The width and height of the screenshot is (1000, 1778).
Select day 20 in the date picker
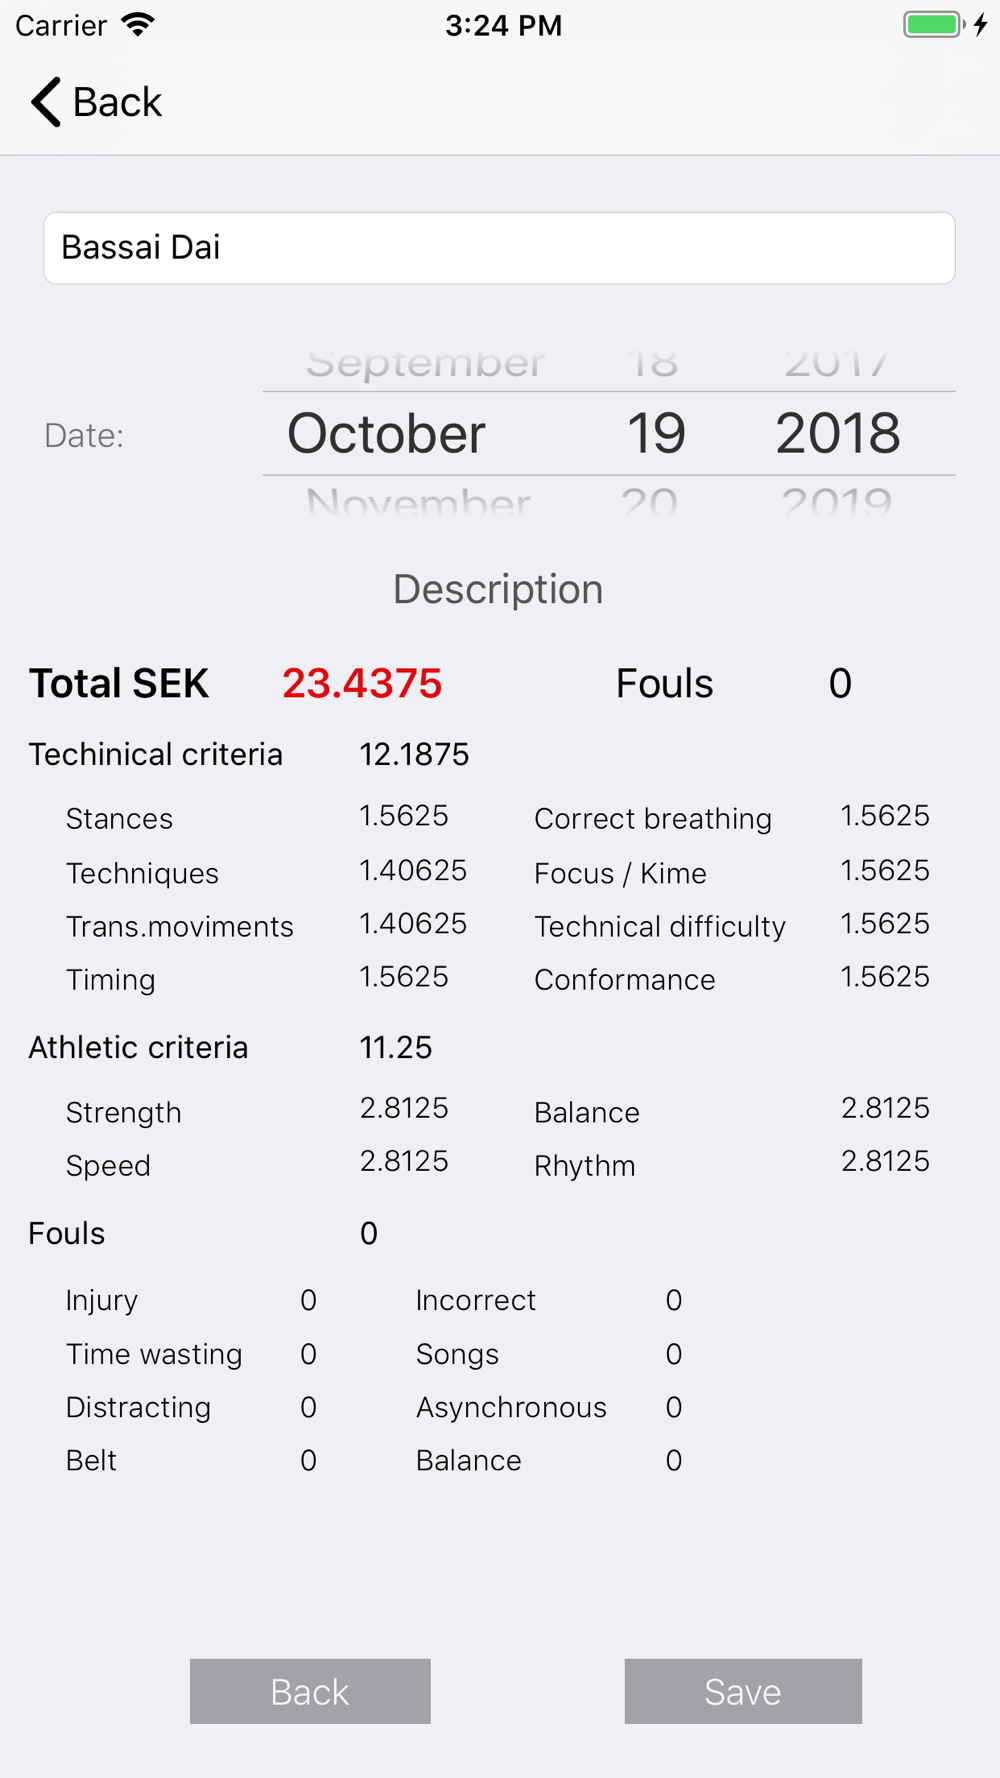point(650,502)
